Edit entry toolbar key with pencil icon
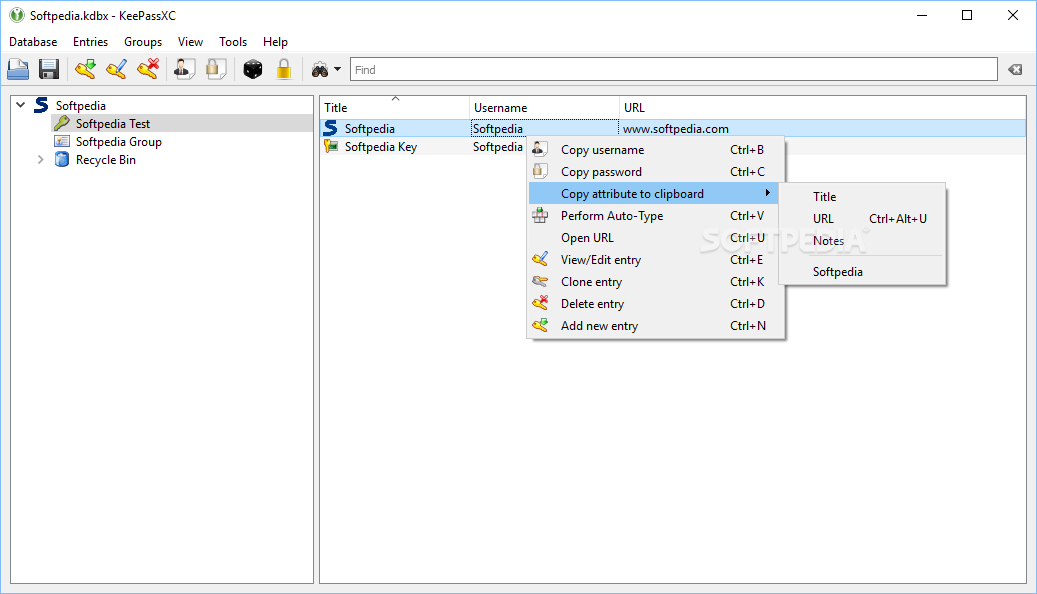The height and width of the screenshot is (594, 1037). coord(116,69)
